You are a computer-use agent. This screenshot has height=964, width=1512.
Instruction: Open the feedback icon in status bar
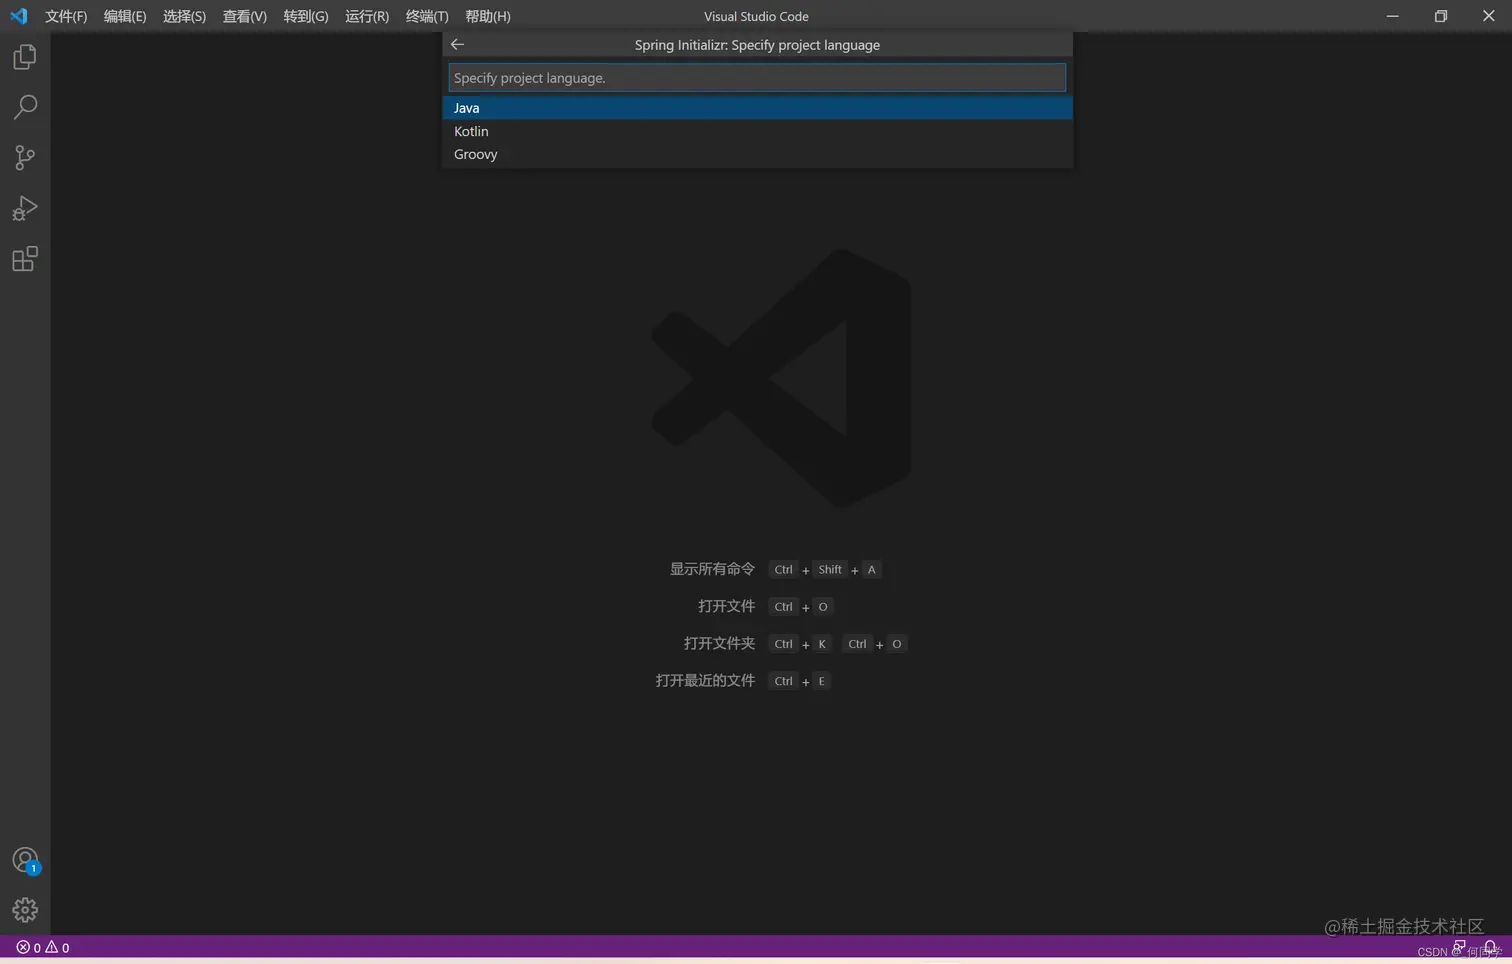click(1460, 947)
